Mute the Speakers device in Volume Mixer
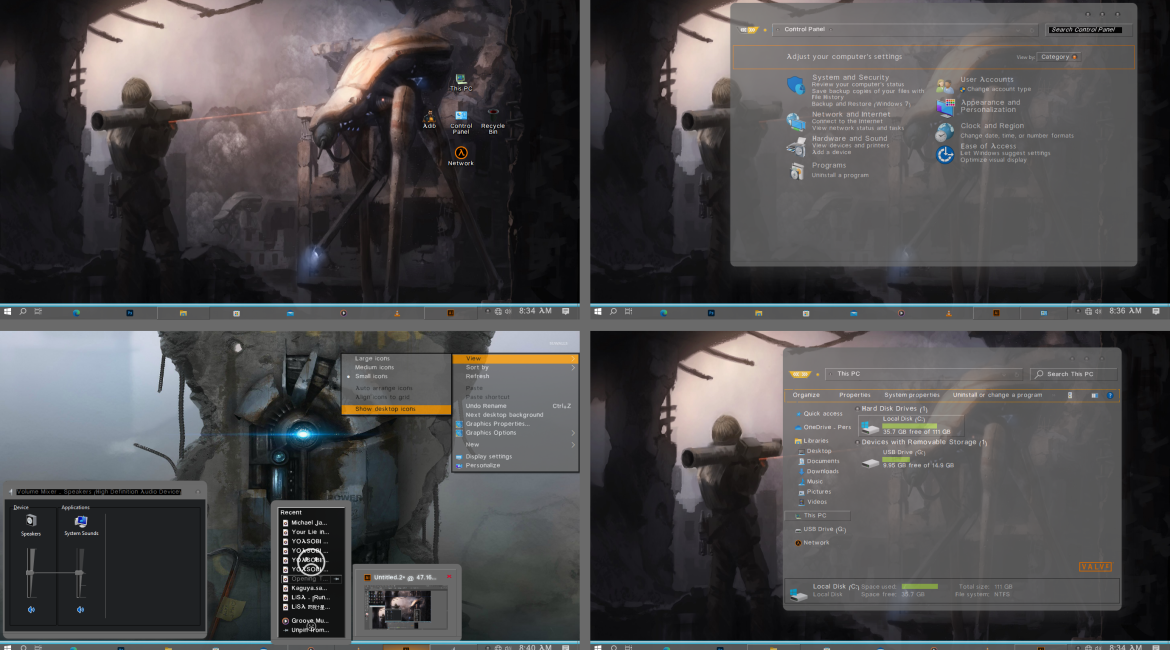The height and width of the screenshot is (650, 1170). click(x=31, y=609)
